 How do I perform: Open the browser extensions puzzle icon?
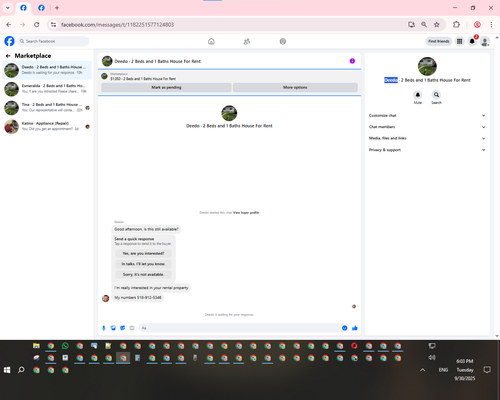pos(456,24)
